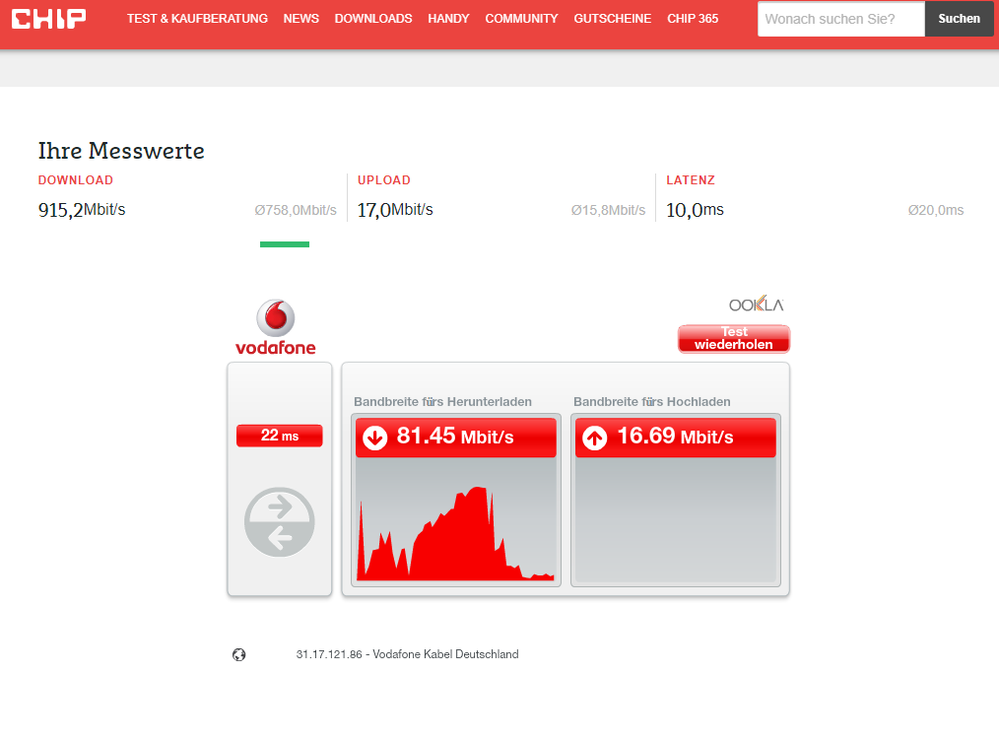
Task: Click the Suchen search button
Action: [x=959, y=18]
